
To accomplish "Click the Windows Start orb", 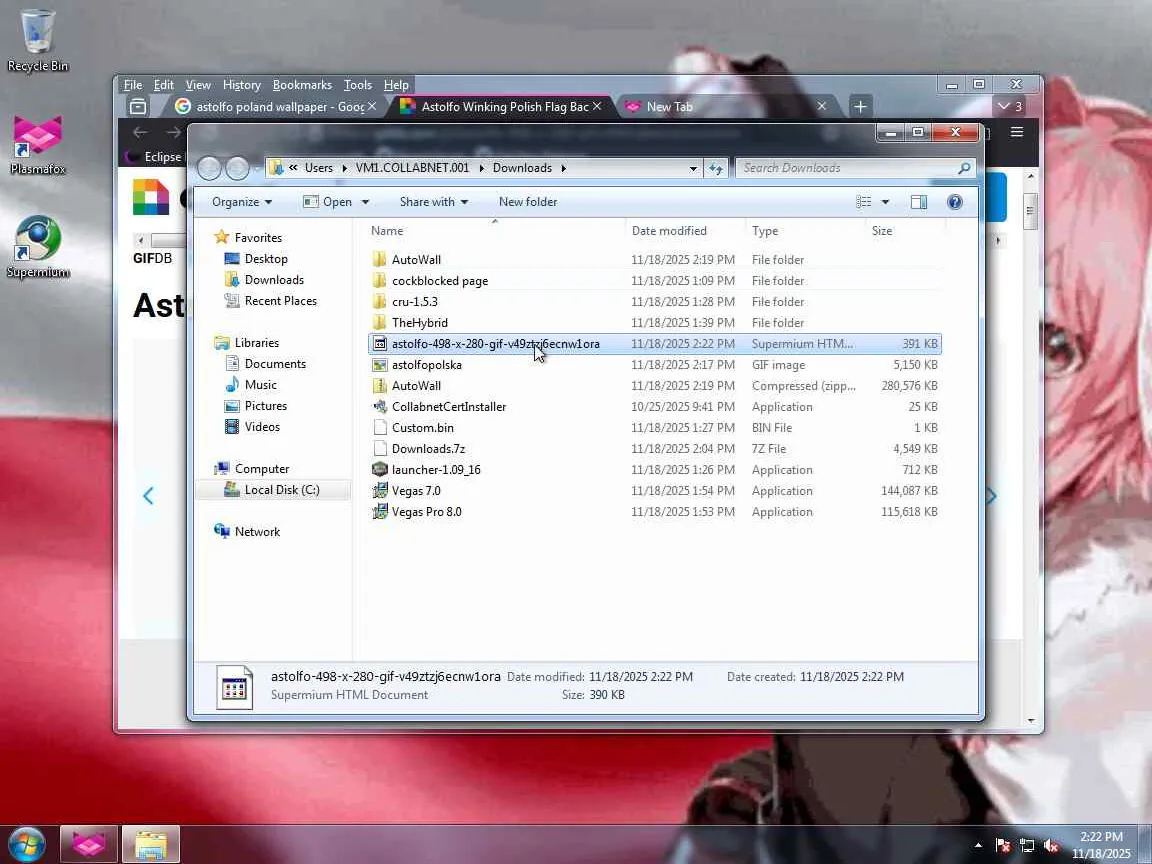I will [27, 845].
